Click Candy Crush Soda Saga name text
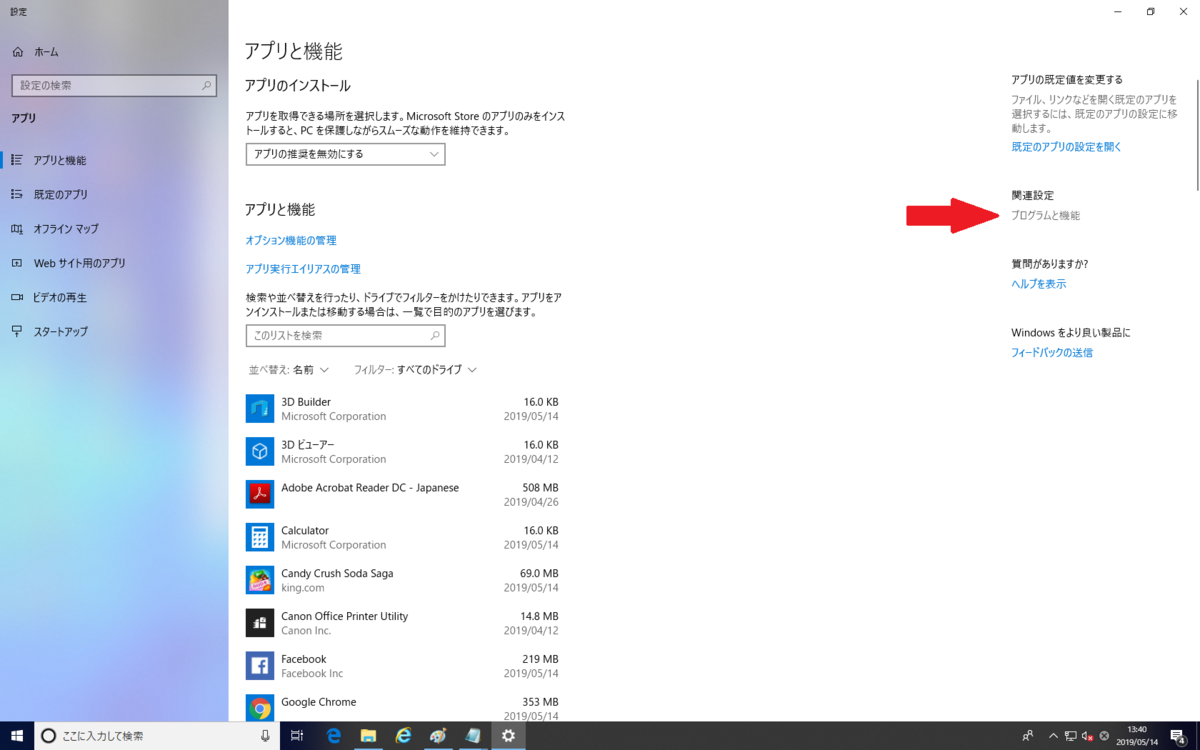1200x750 pixels. [x=337, y=574]
